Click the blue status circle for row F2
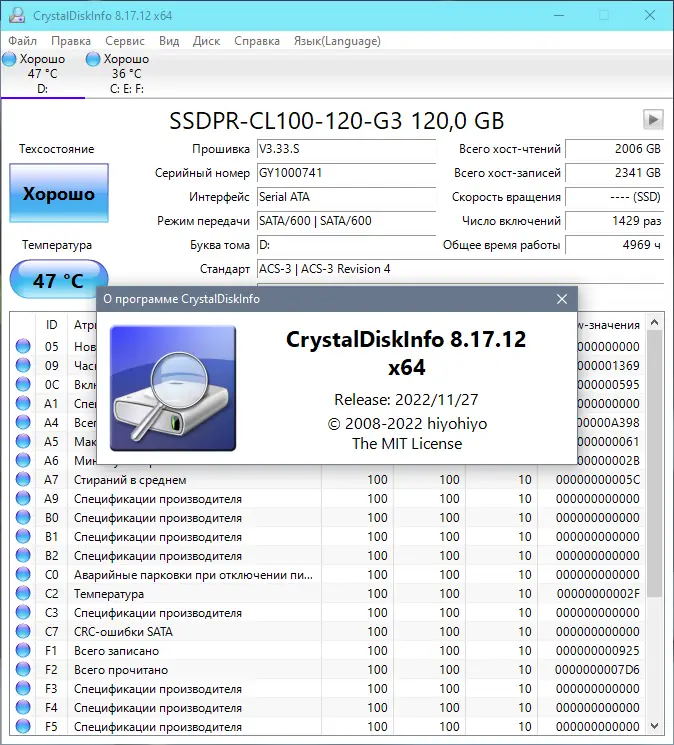The width and height of the screenshot is (674, 745). point(23,669)
